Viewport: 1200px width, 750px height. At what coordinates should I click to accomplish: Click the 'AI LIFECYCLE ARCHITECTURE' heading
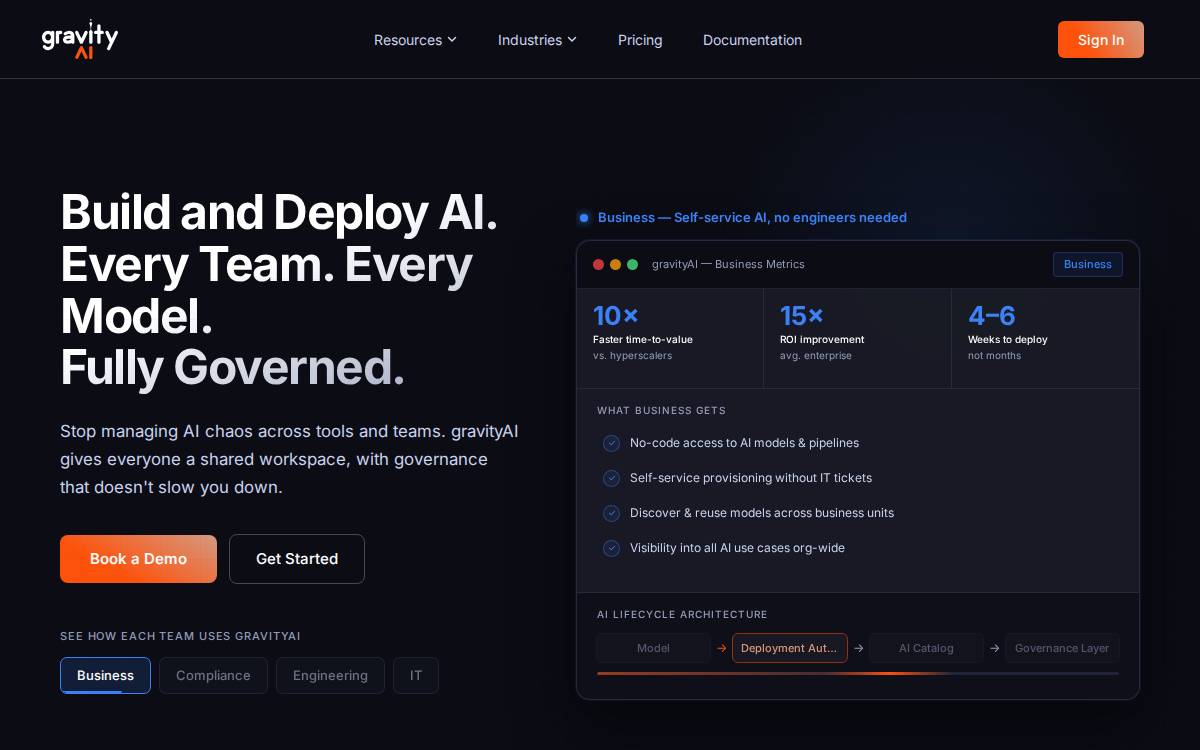[x=682, y=614]
